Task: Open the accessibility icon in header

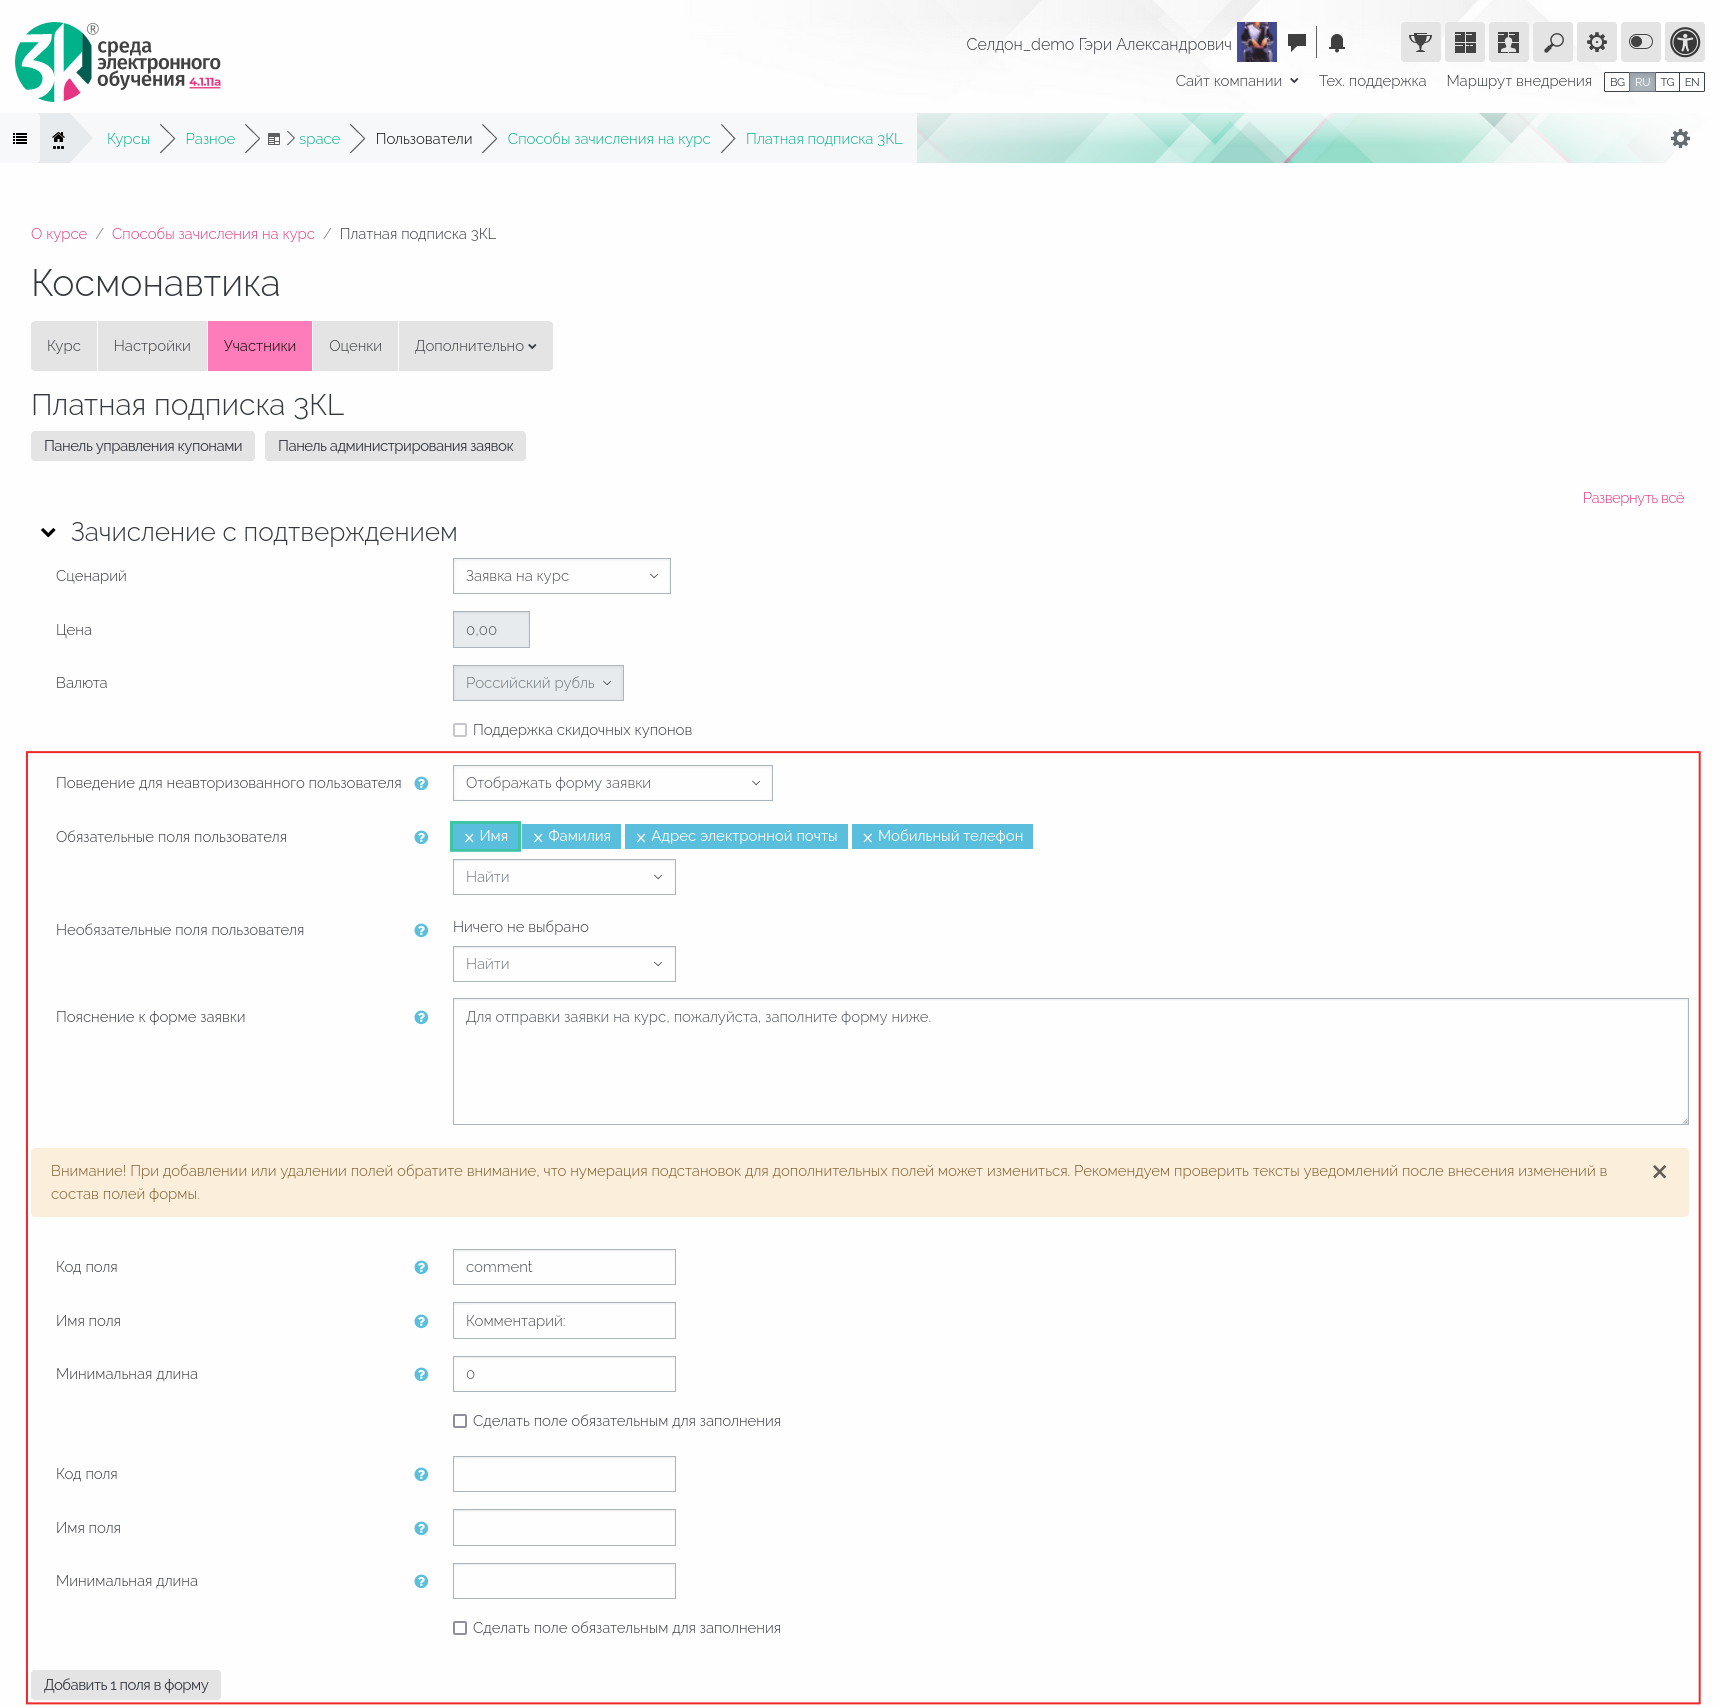Action: click(x=1685, y=42)
